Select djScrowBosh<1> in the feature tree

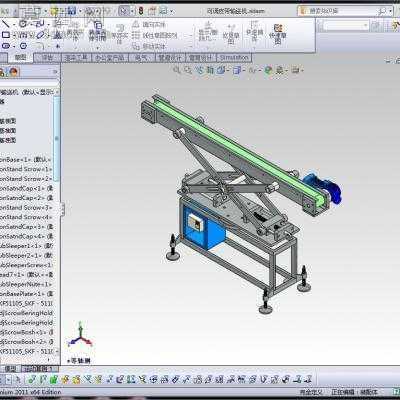26,332
